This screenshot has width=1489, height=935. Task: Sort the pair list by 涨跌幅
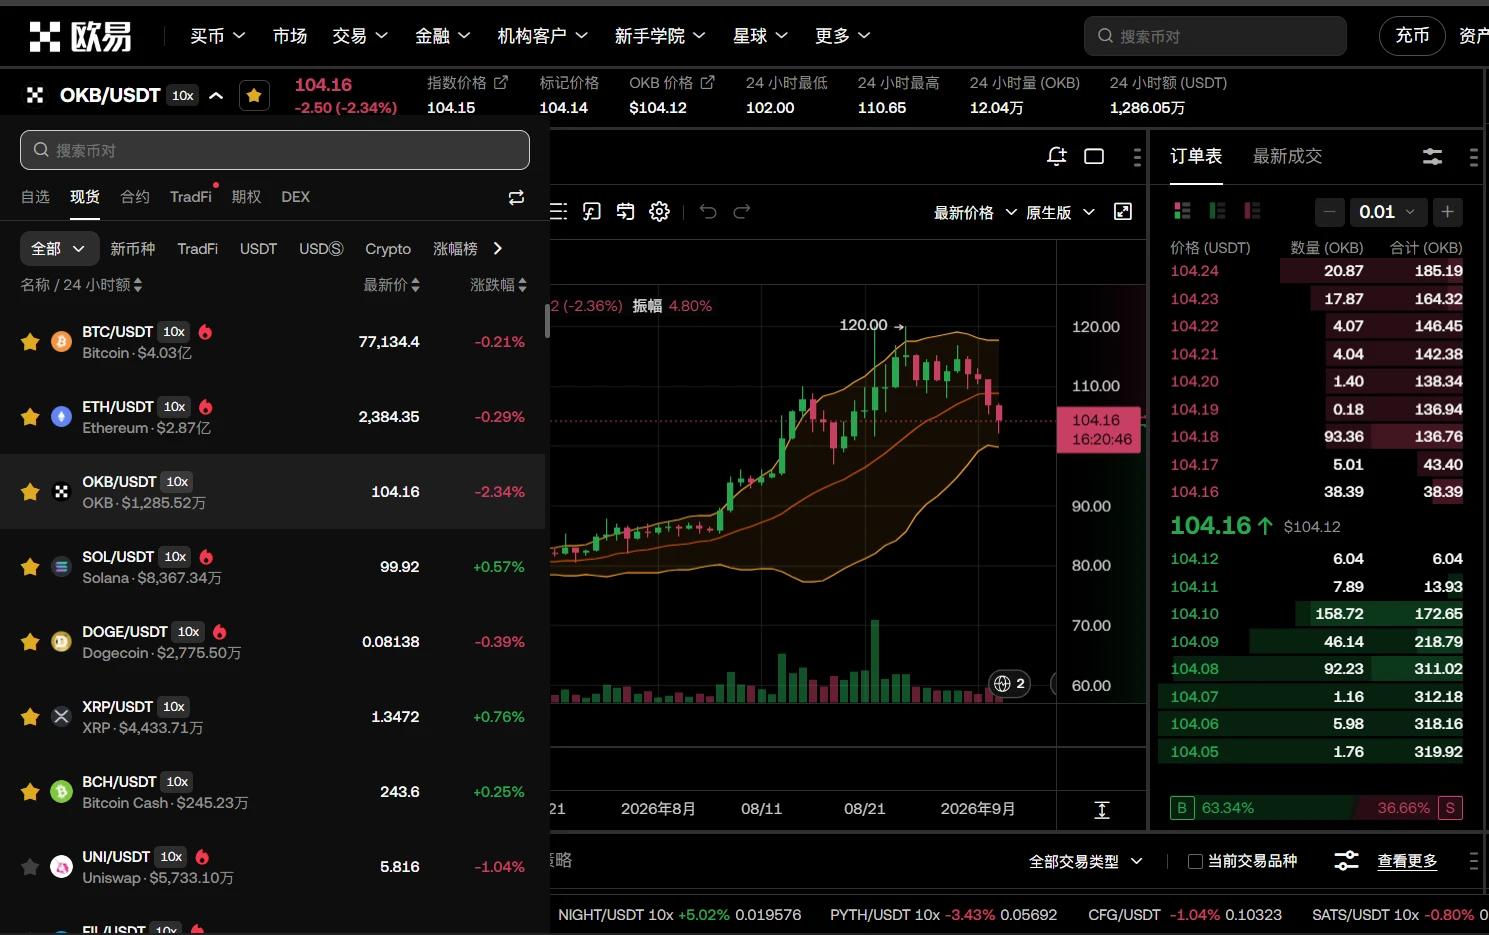498,285
